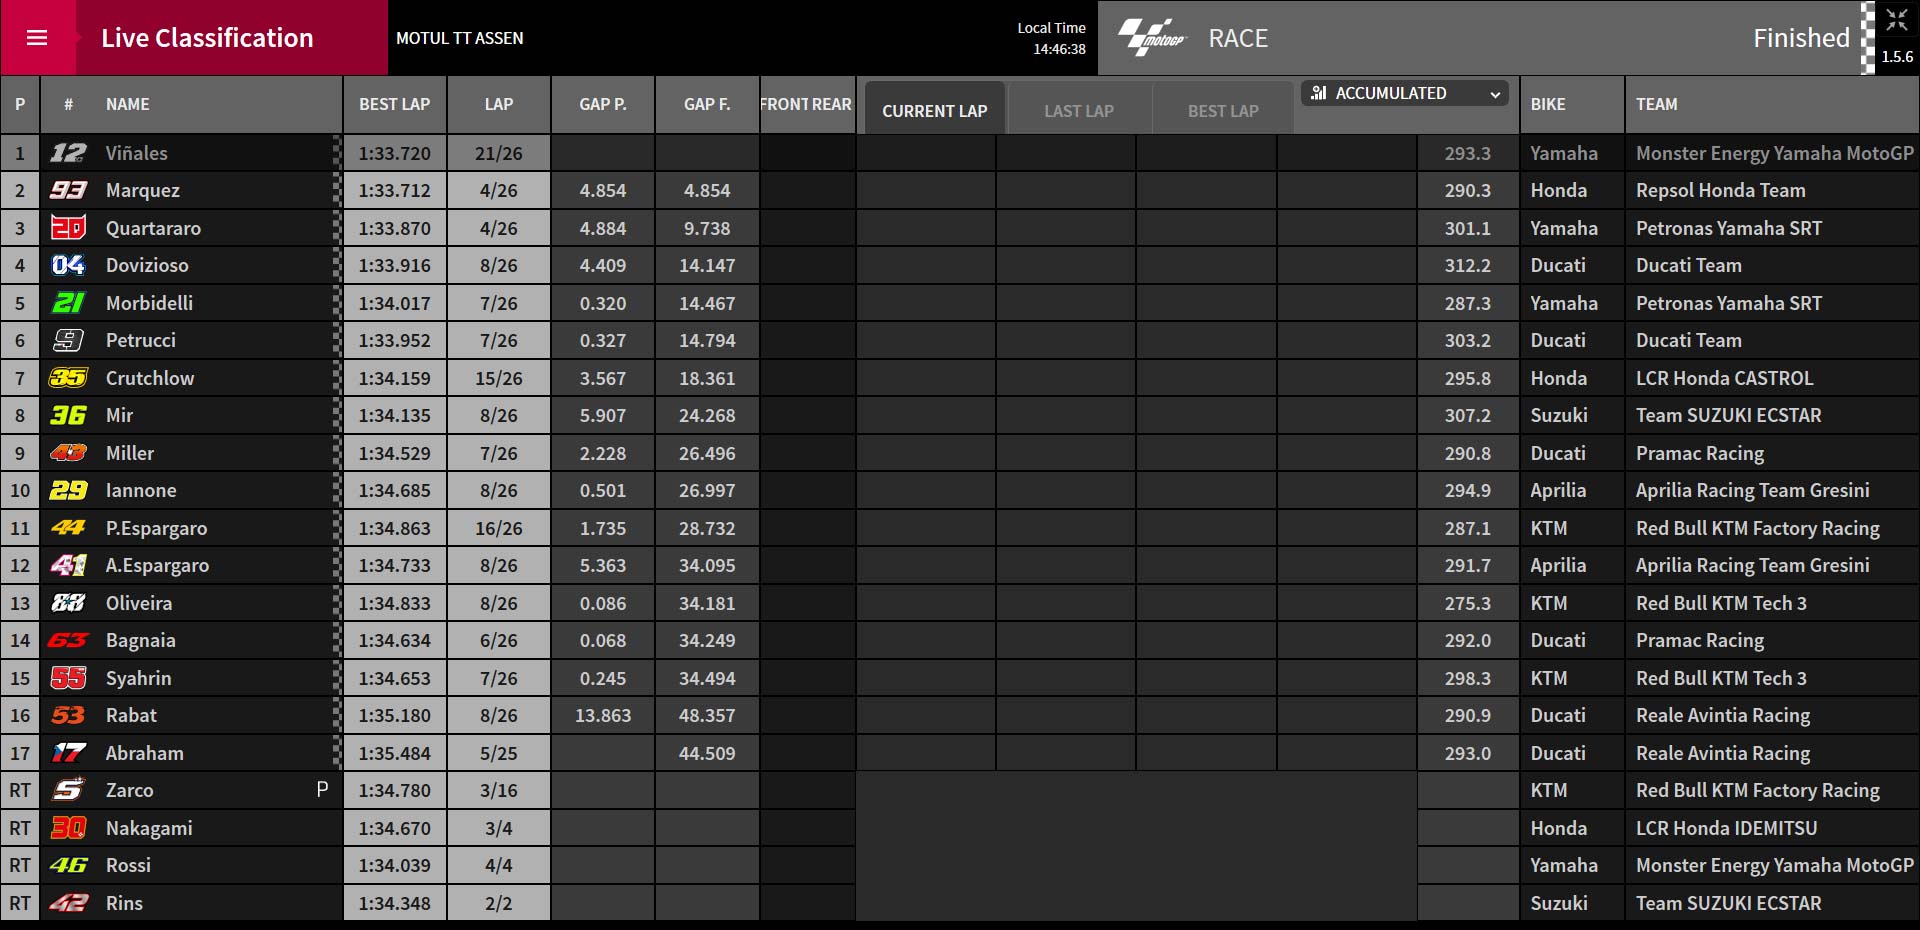This screenshot has width=1920, height=930.
Task: Click Mir number 36 badge
Action: [x=68, y=415]
